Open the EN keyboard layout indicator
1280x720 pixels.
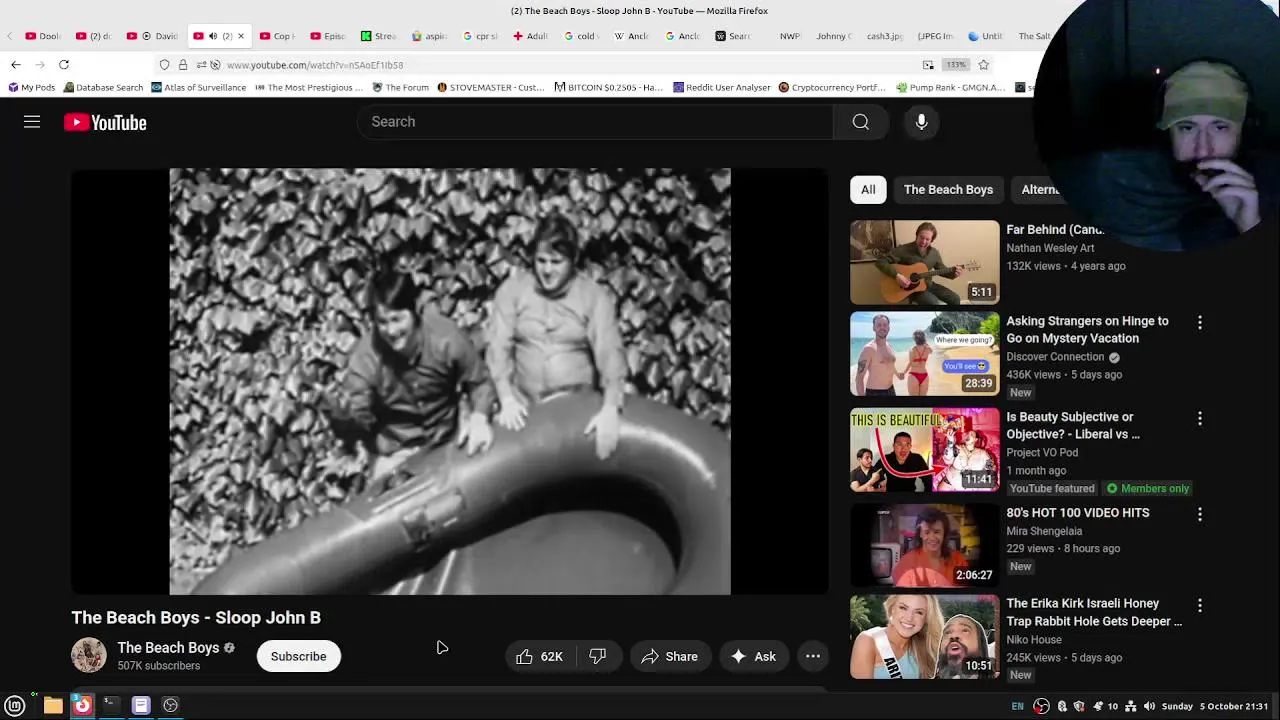1017,706
